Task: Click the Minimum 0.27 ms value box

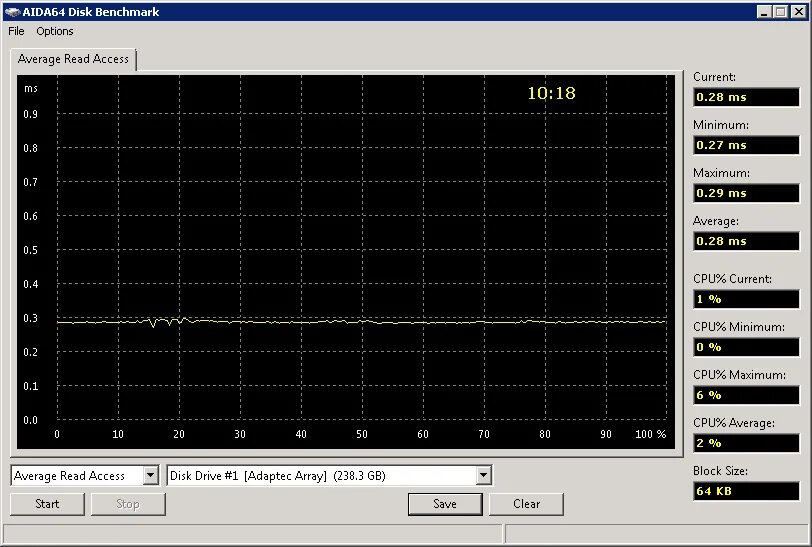Action: click(x=746, y=145)
